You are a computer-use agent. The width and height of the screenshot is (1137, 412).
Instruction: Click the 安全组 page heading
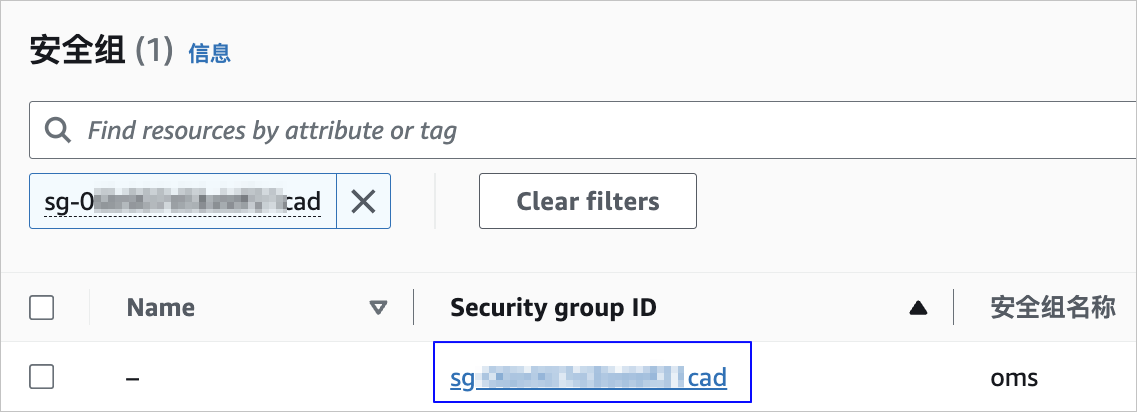pos(78,52)
